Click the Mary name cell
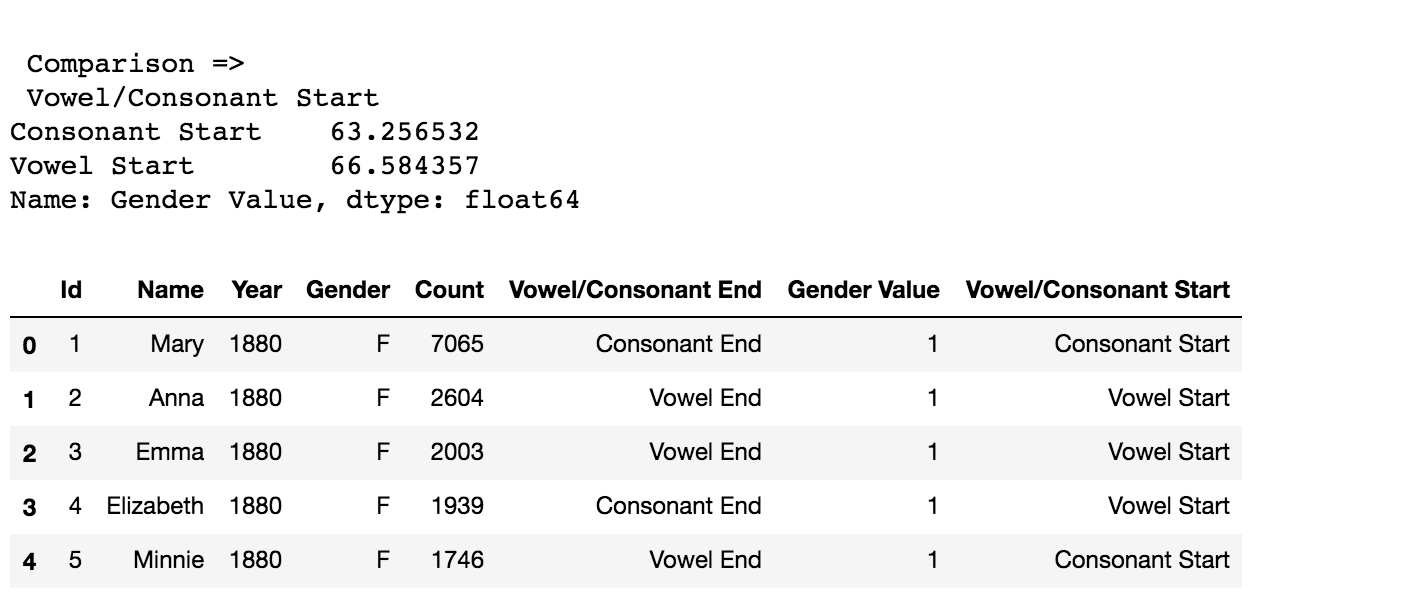Screen dimensions: 1424x612 [x=177, y=344]
